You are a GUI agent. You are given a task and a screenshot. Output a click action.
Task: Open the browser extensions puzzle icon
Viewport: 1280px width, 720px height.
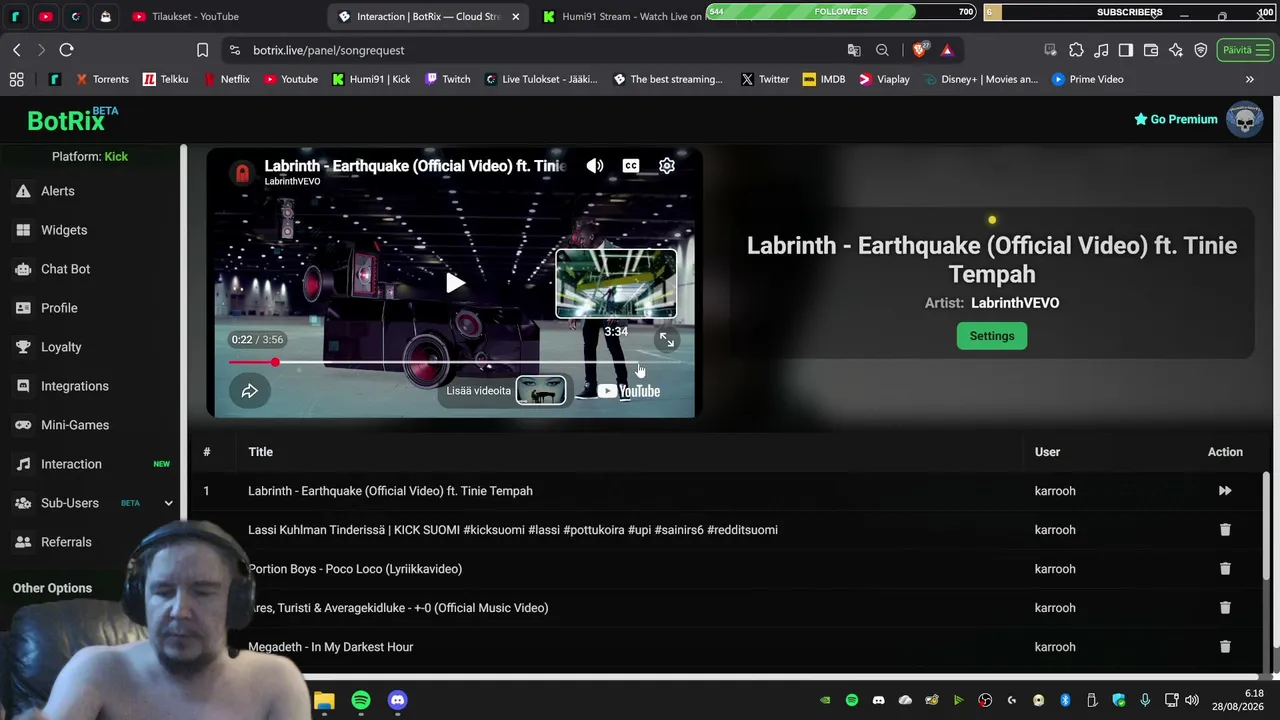tap(1076, 50)
